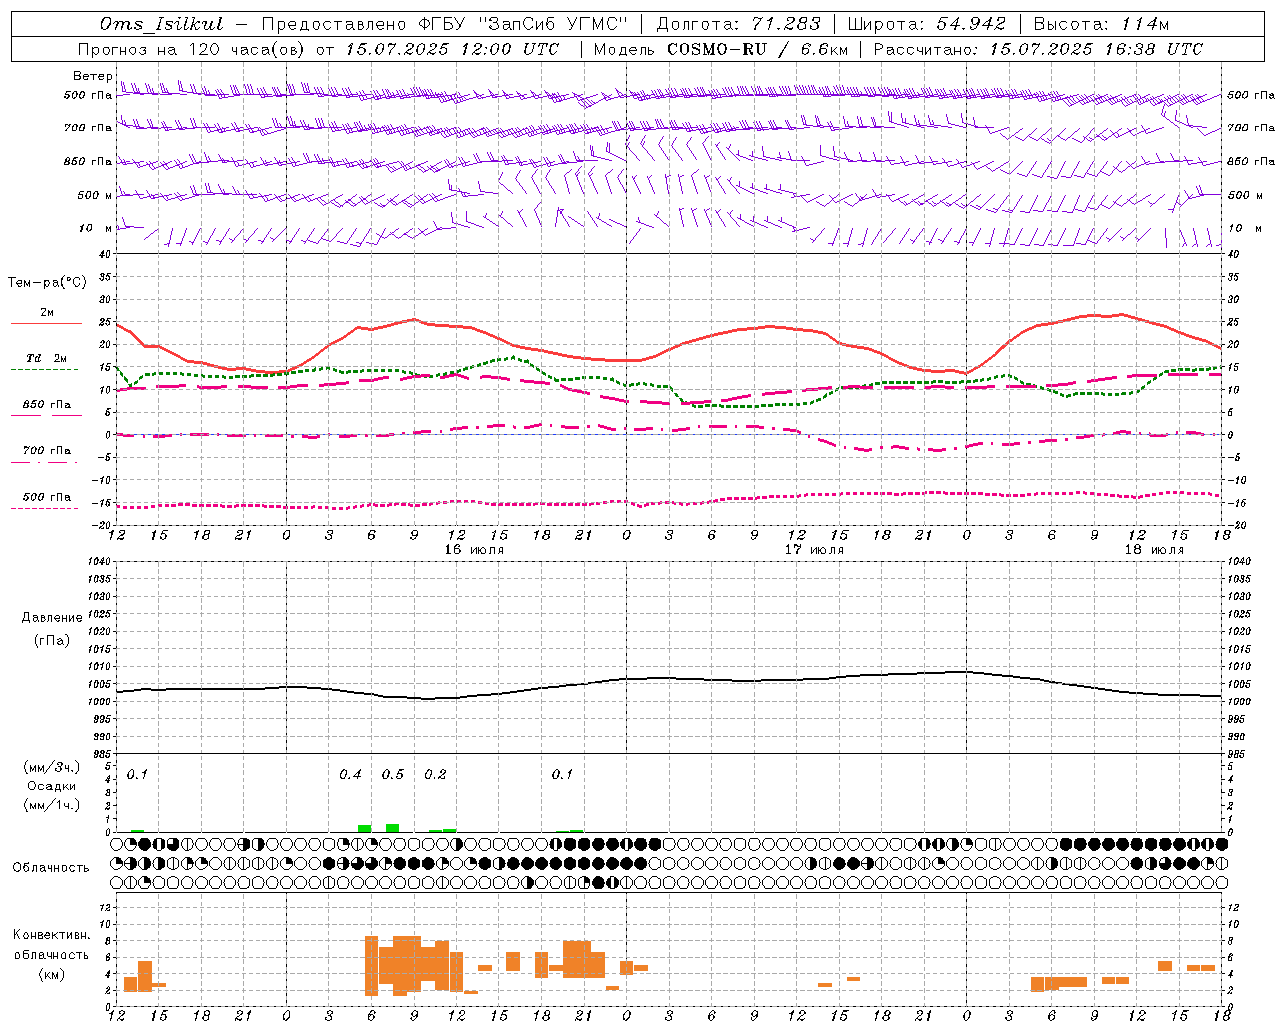Click the precipitation value 0.4
1280x1024 pixels.
coord(350,774)
